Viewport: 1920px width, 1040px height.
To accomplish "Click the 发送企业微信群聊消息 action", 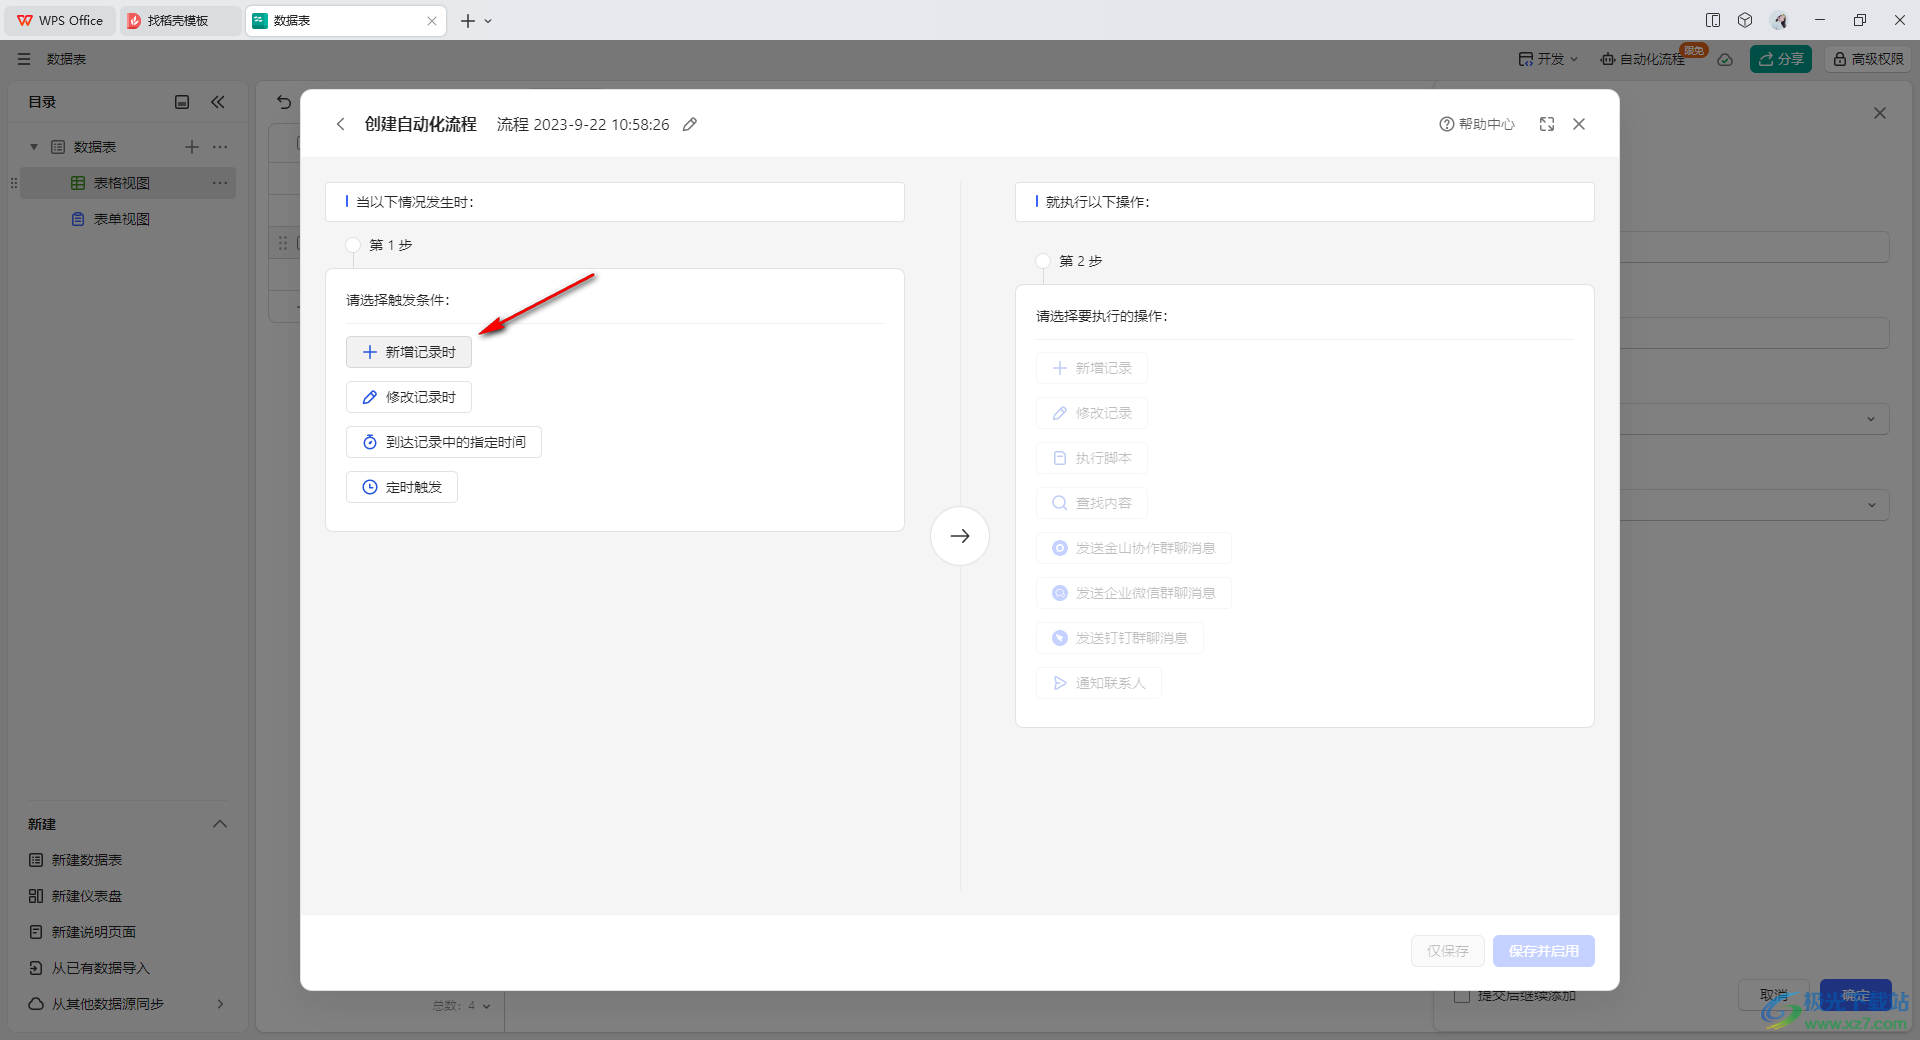I will coord(1134,593).
